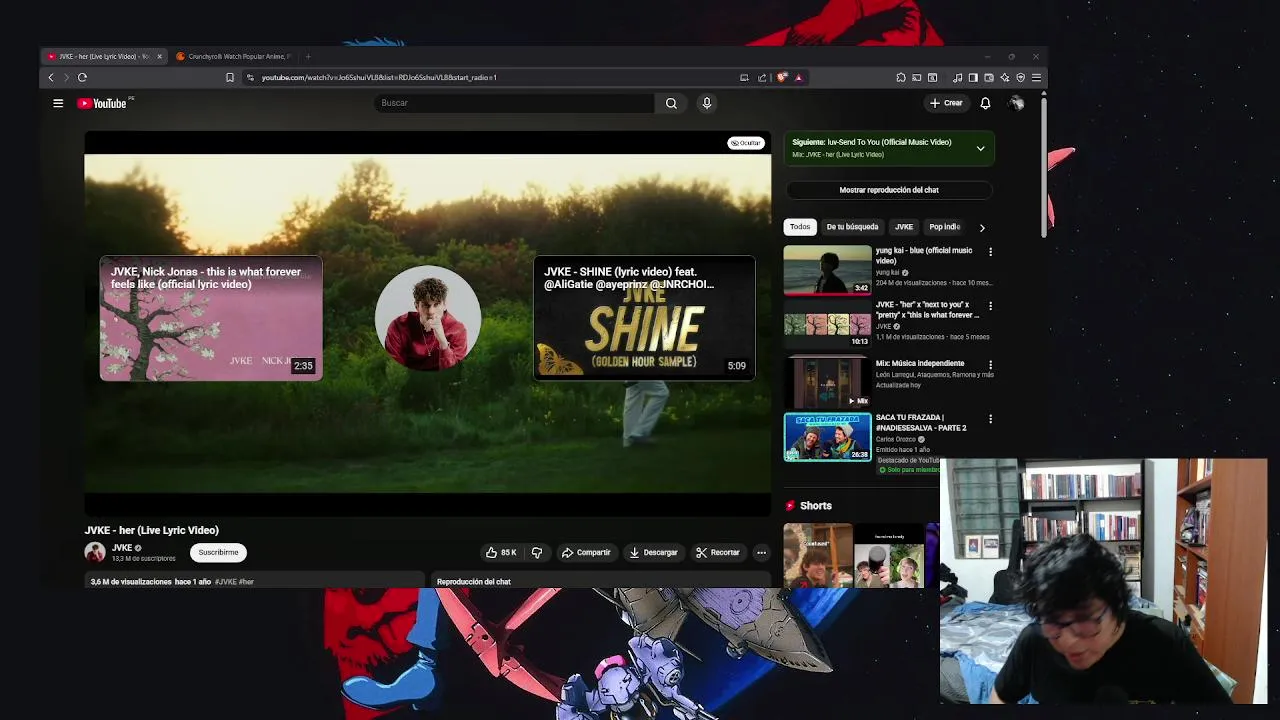
Task: Open SACA TU FRAZADA video thumbnail
Action: pos(827,437)
